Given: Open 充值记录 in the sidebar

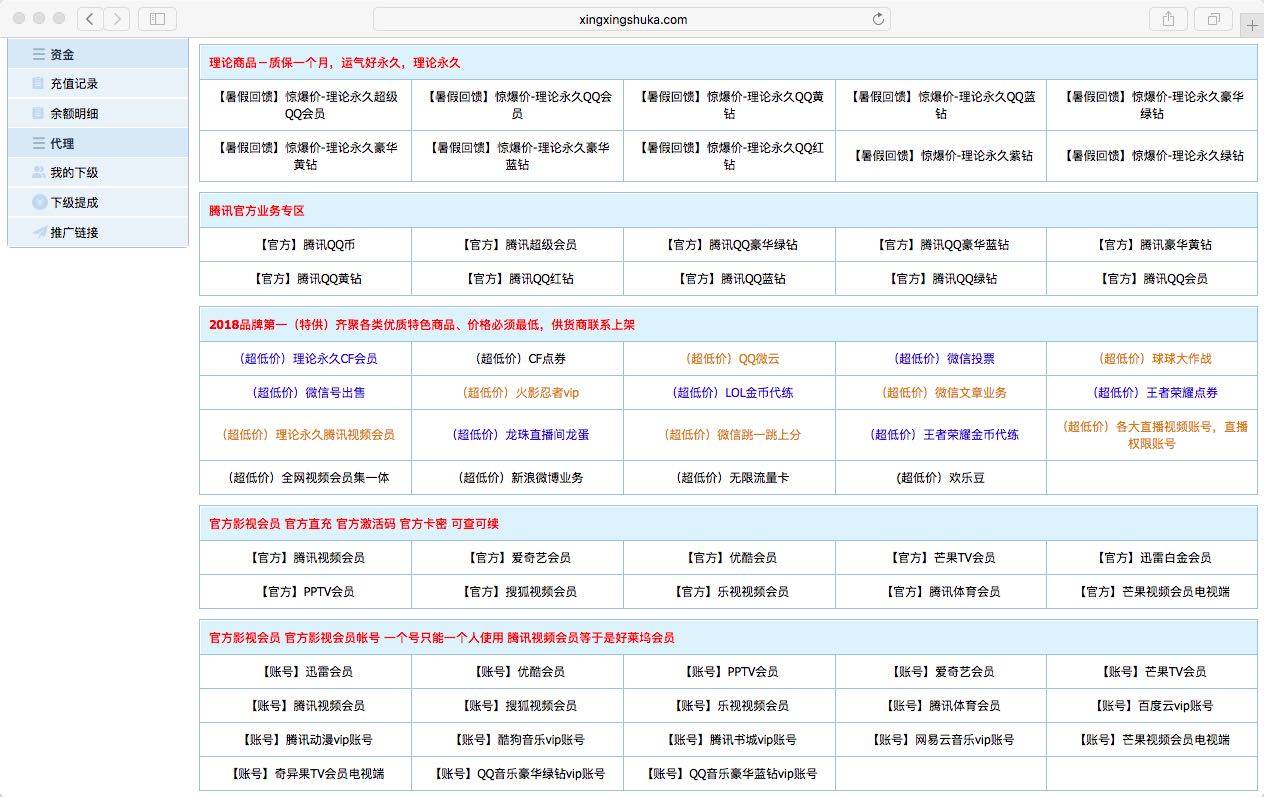Looking at the screenshot, I should coord(74,84).
